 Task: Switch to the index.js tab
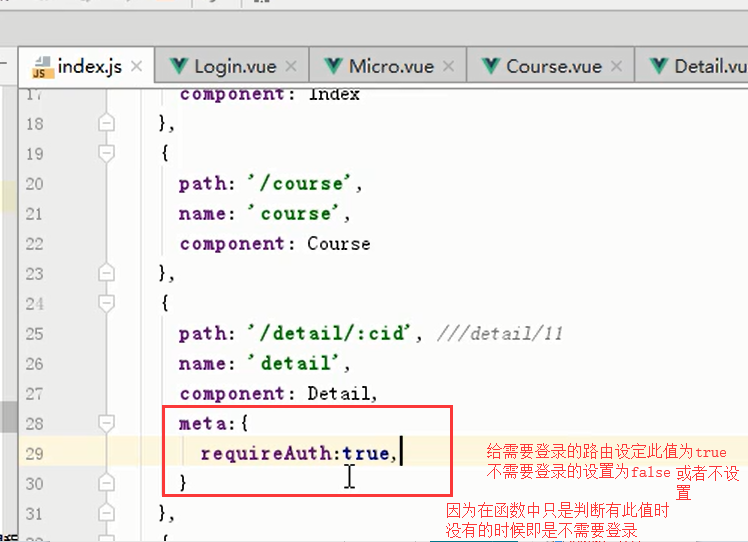tap(86, 66)
